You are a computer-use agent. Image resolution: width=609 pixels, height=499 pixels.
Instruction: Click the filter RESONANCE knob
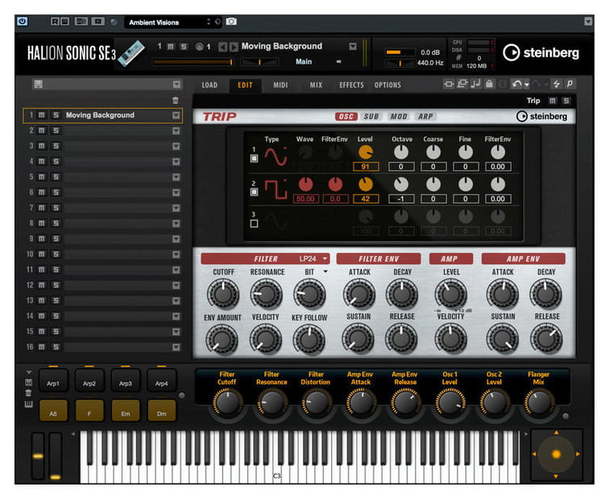(266, 294)
